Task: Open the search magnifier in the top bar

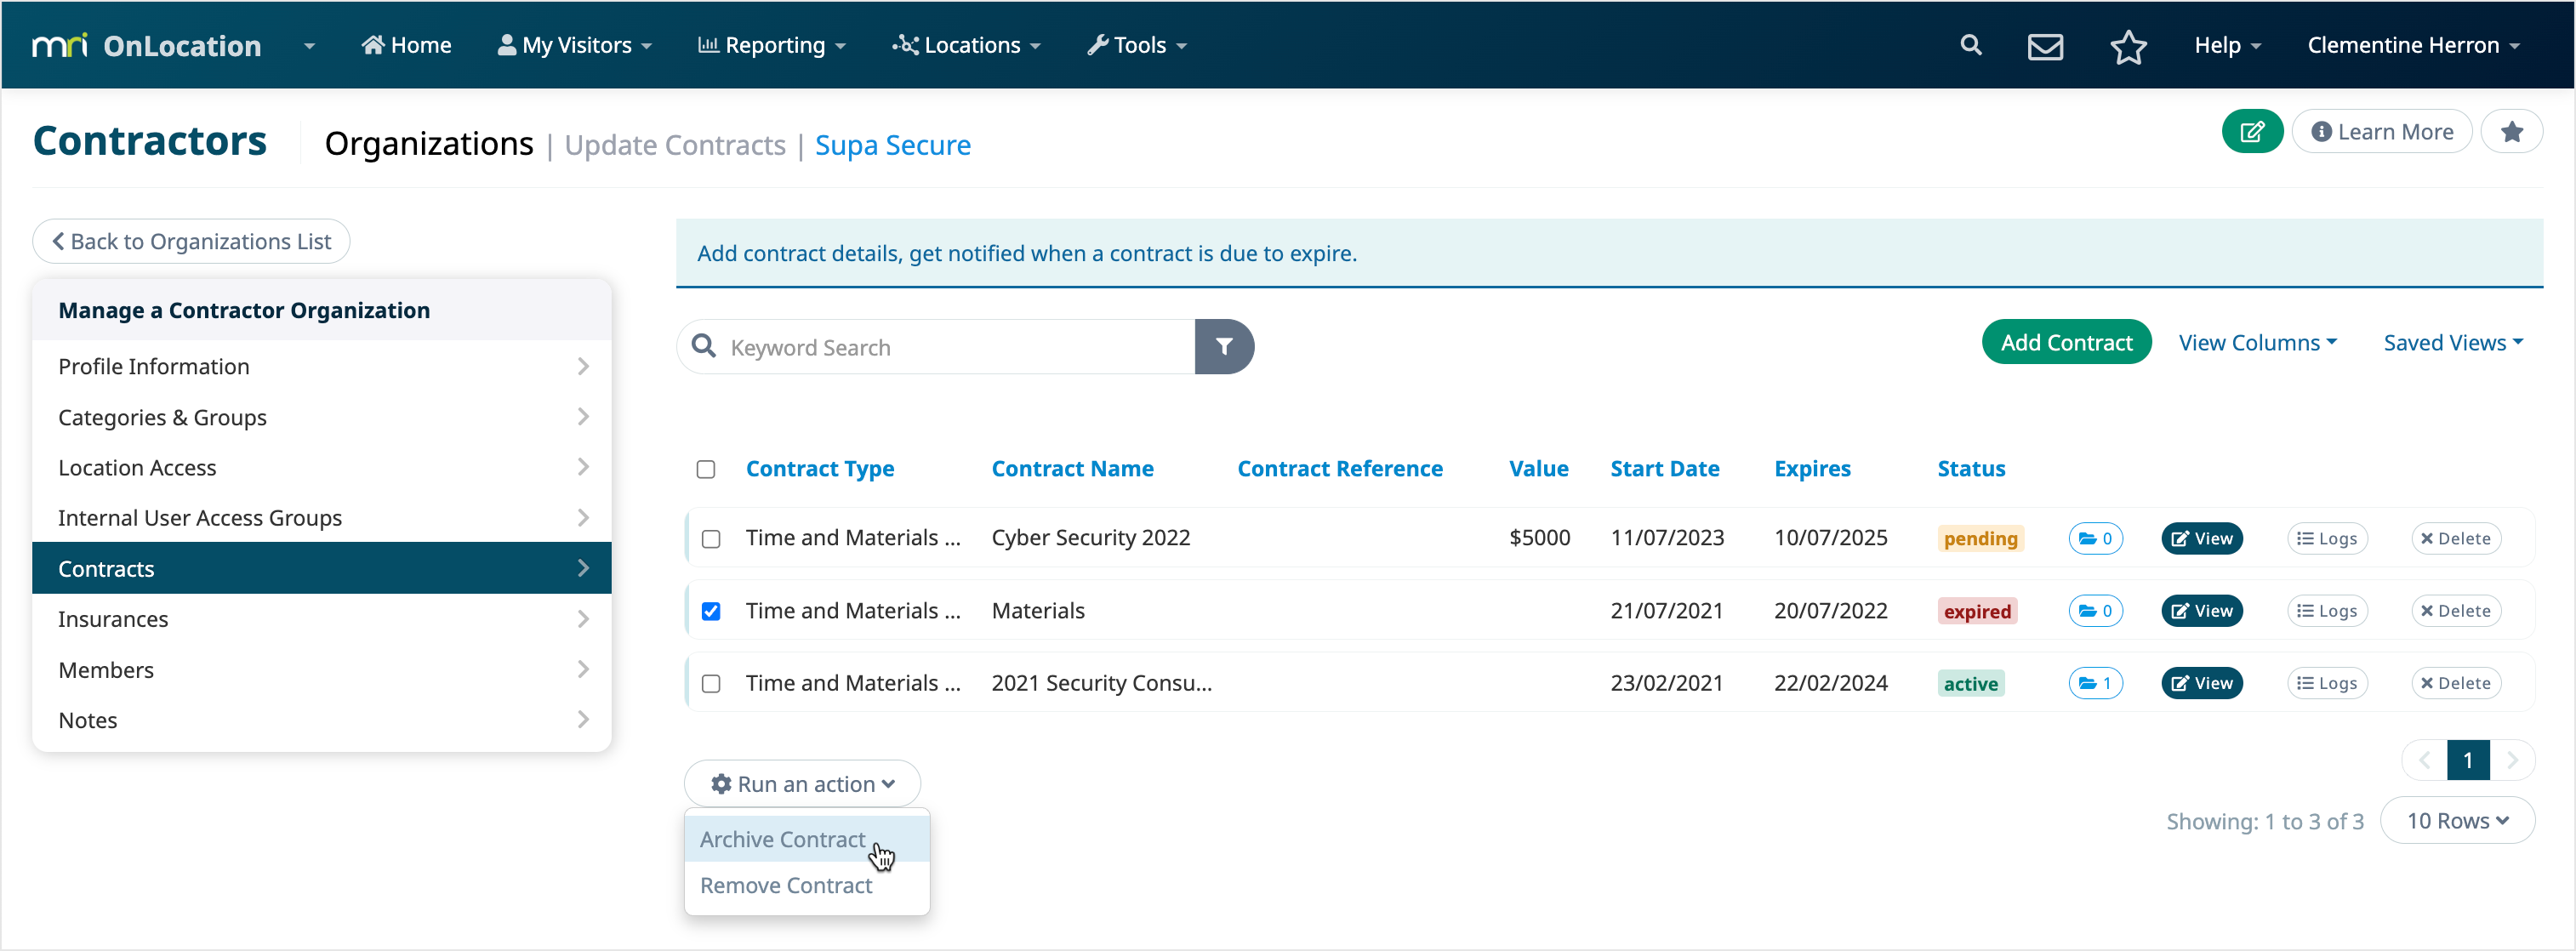Action: coord(1970,45)
